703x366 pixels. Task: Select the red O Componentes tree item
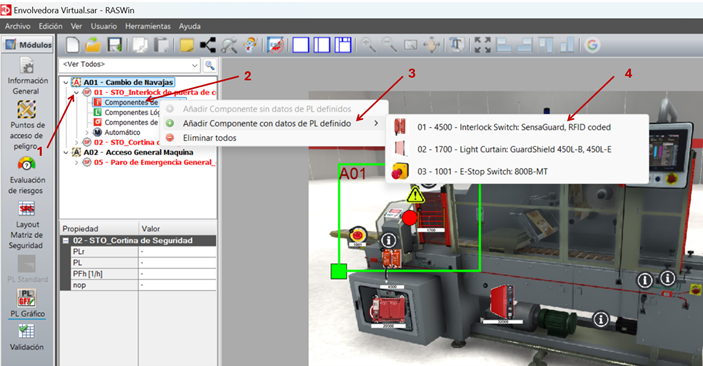pyautogui.click(x=126, y=122)
